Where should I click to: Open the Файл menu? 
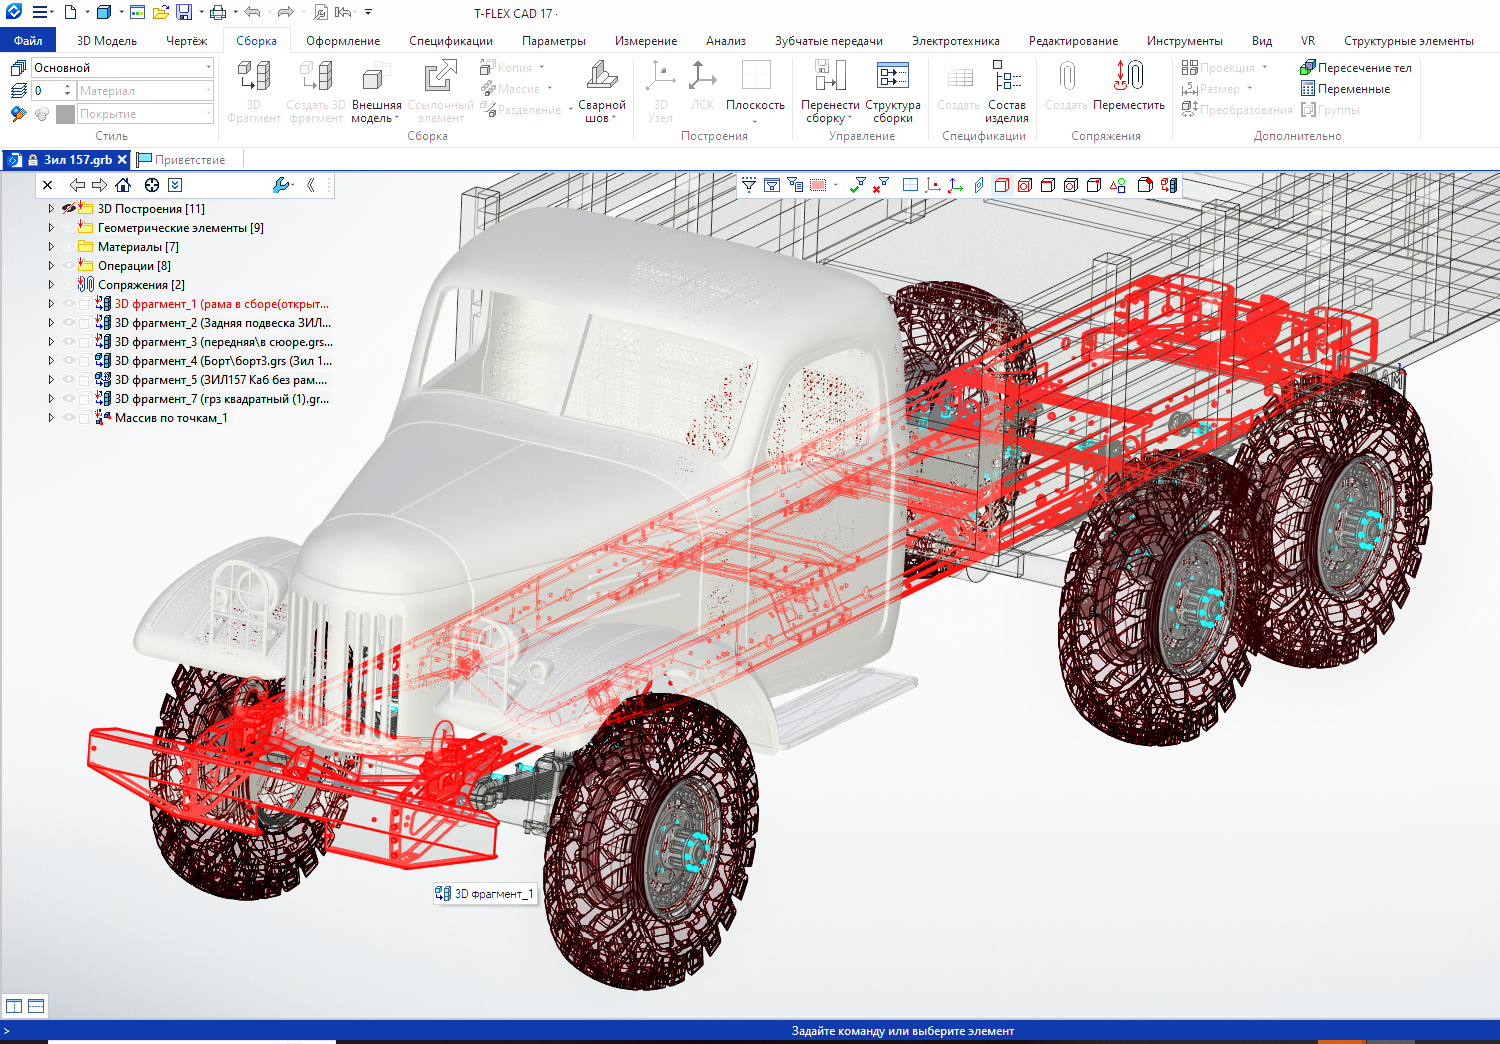28,41
